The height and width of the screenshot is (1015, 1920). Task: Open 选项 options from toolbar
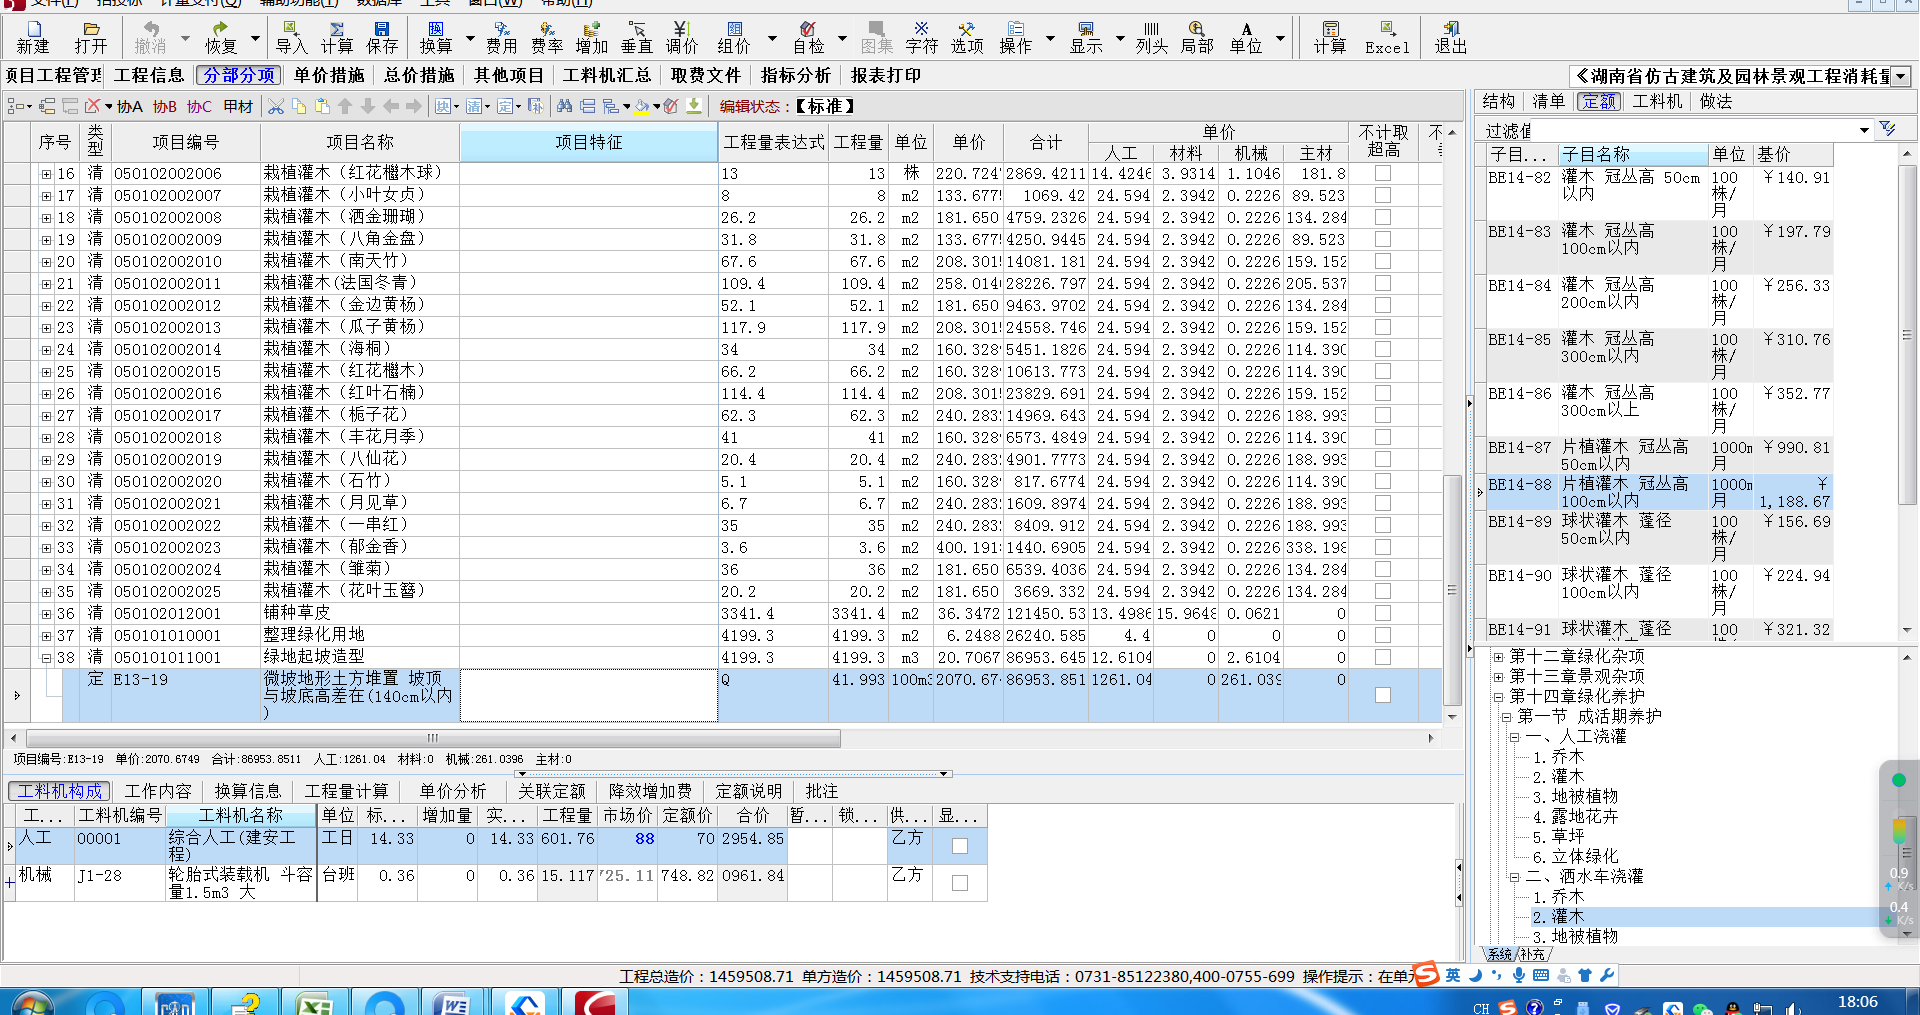coord(967,37)
